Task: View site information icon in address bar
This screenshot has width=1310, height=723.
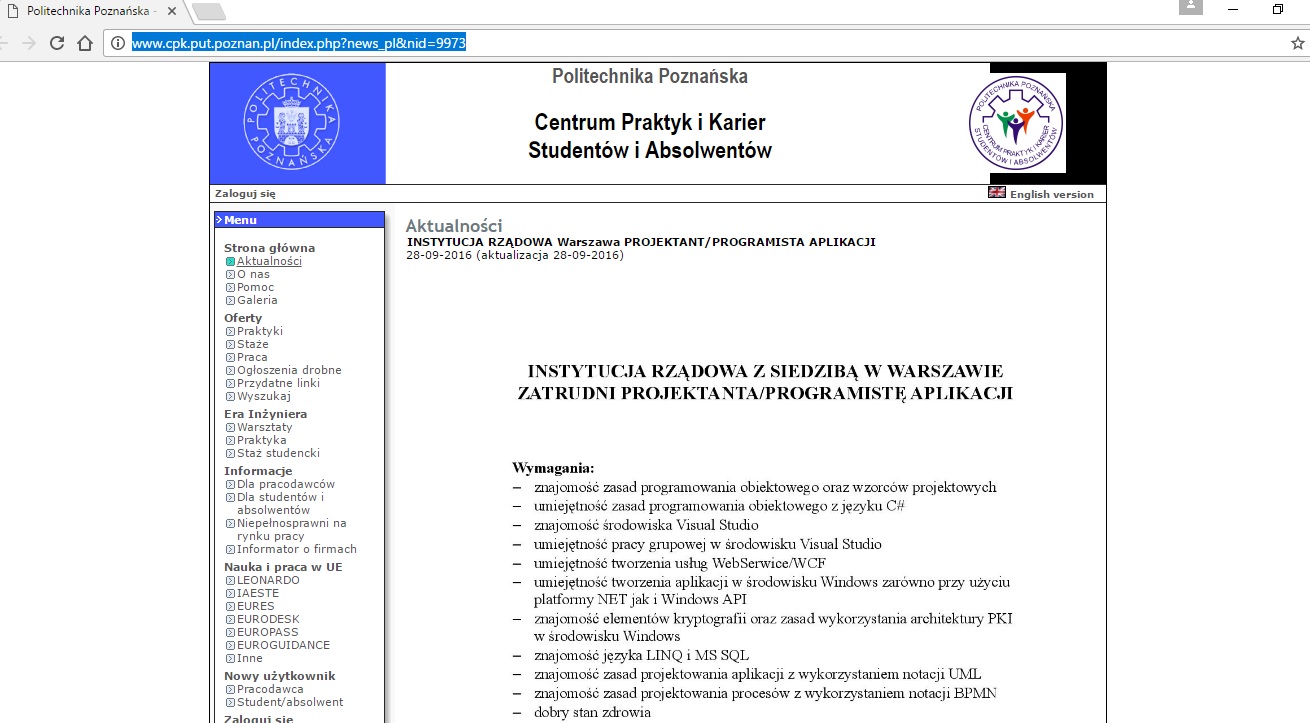Action: (117, 43)
